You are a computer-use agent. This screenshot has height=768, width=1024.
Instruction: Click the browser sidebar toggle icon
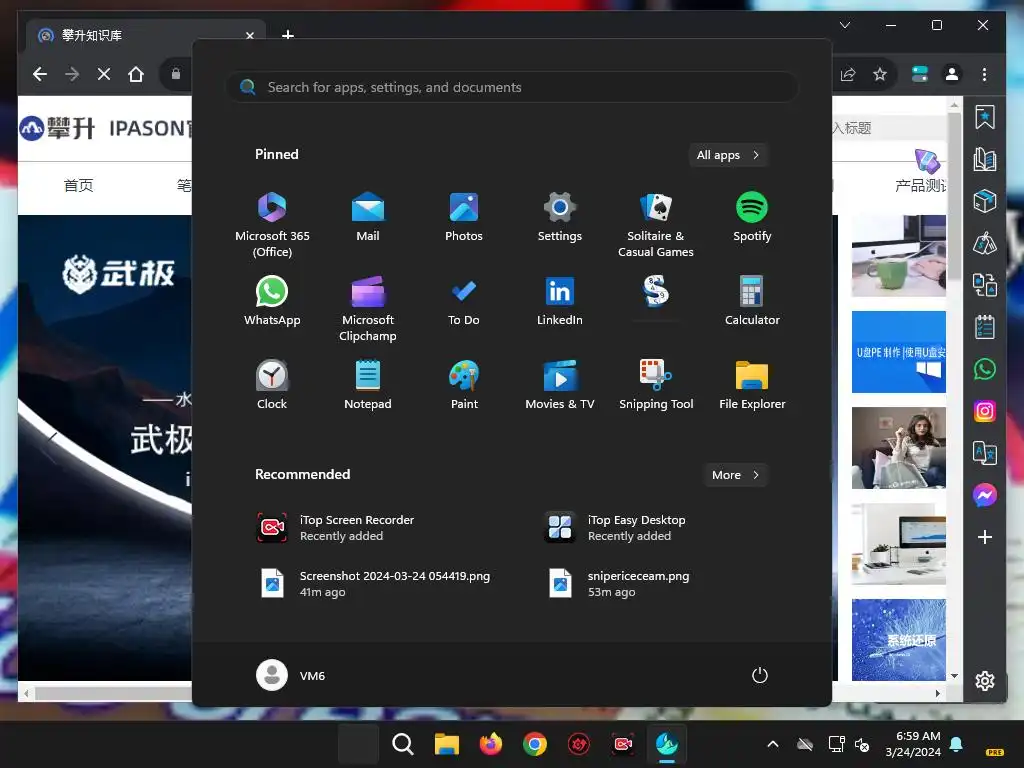[x=920, y=74]
